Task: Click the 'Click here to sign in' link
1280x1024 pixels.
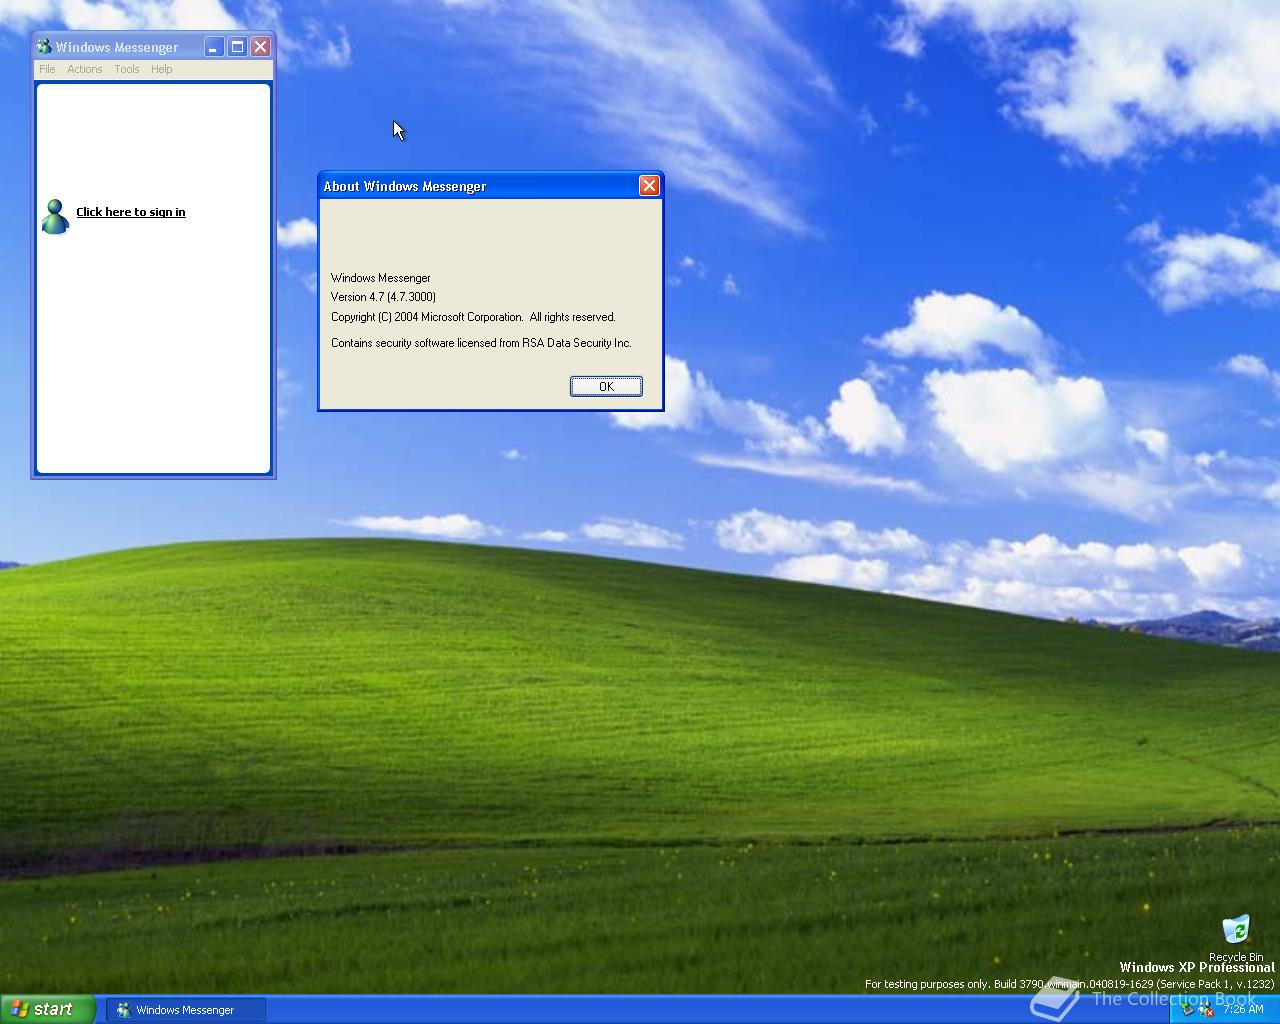Action: pos(131,212)
